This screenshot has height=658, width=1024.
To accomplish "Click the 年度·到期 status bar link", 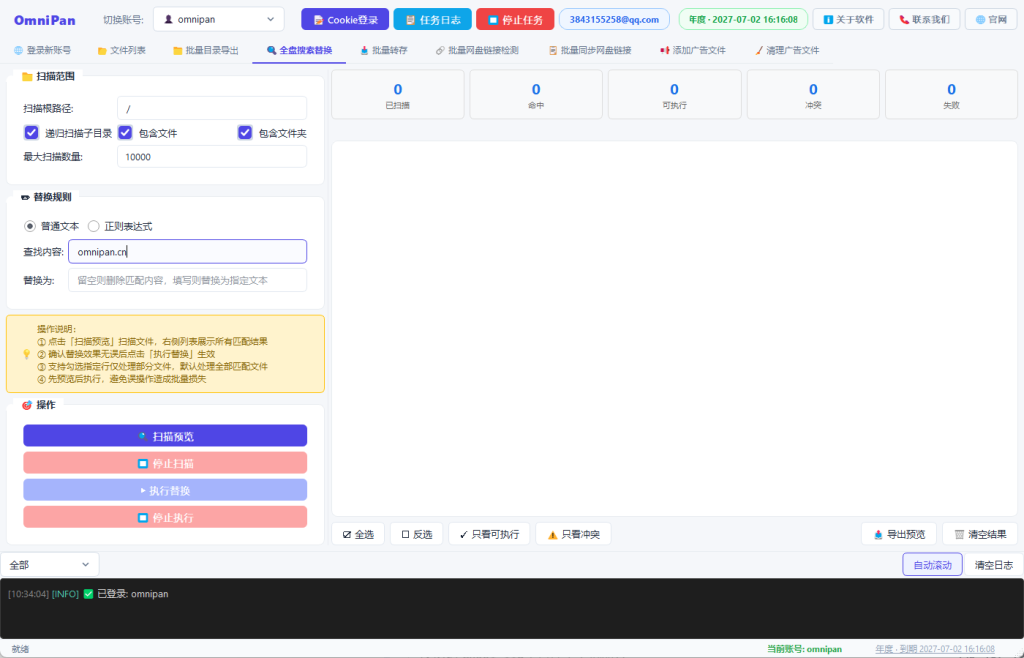I will click(935, 650).
